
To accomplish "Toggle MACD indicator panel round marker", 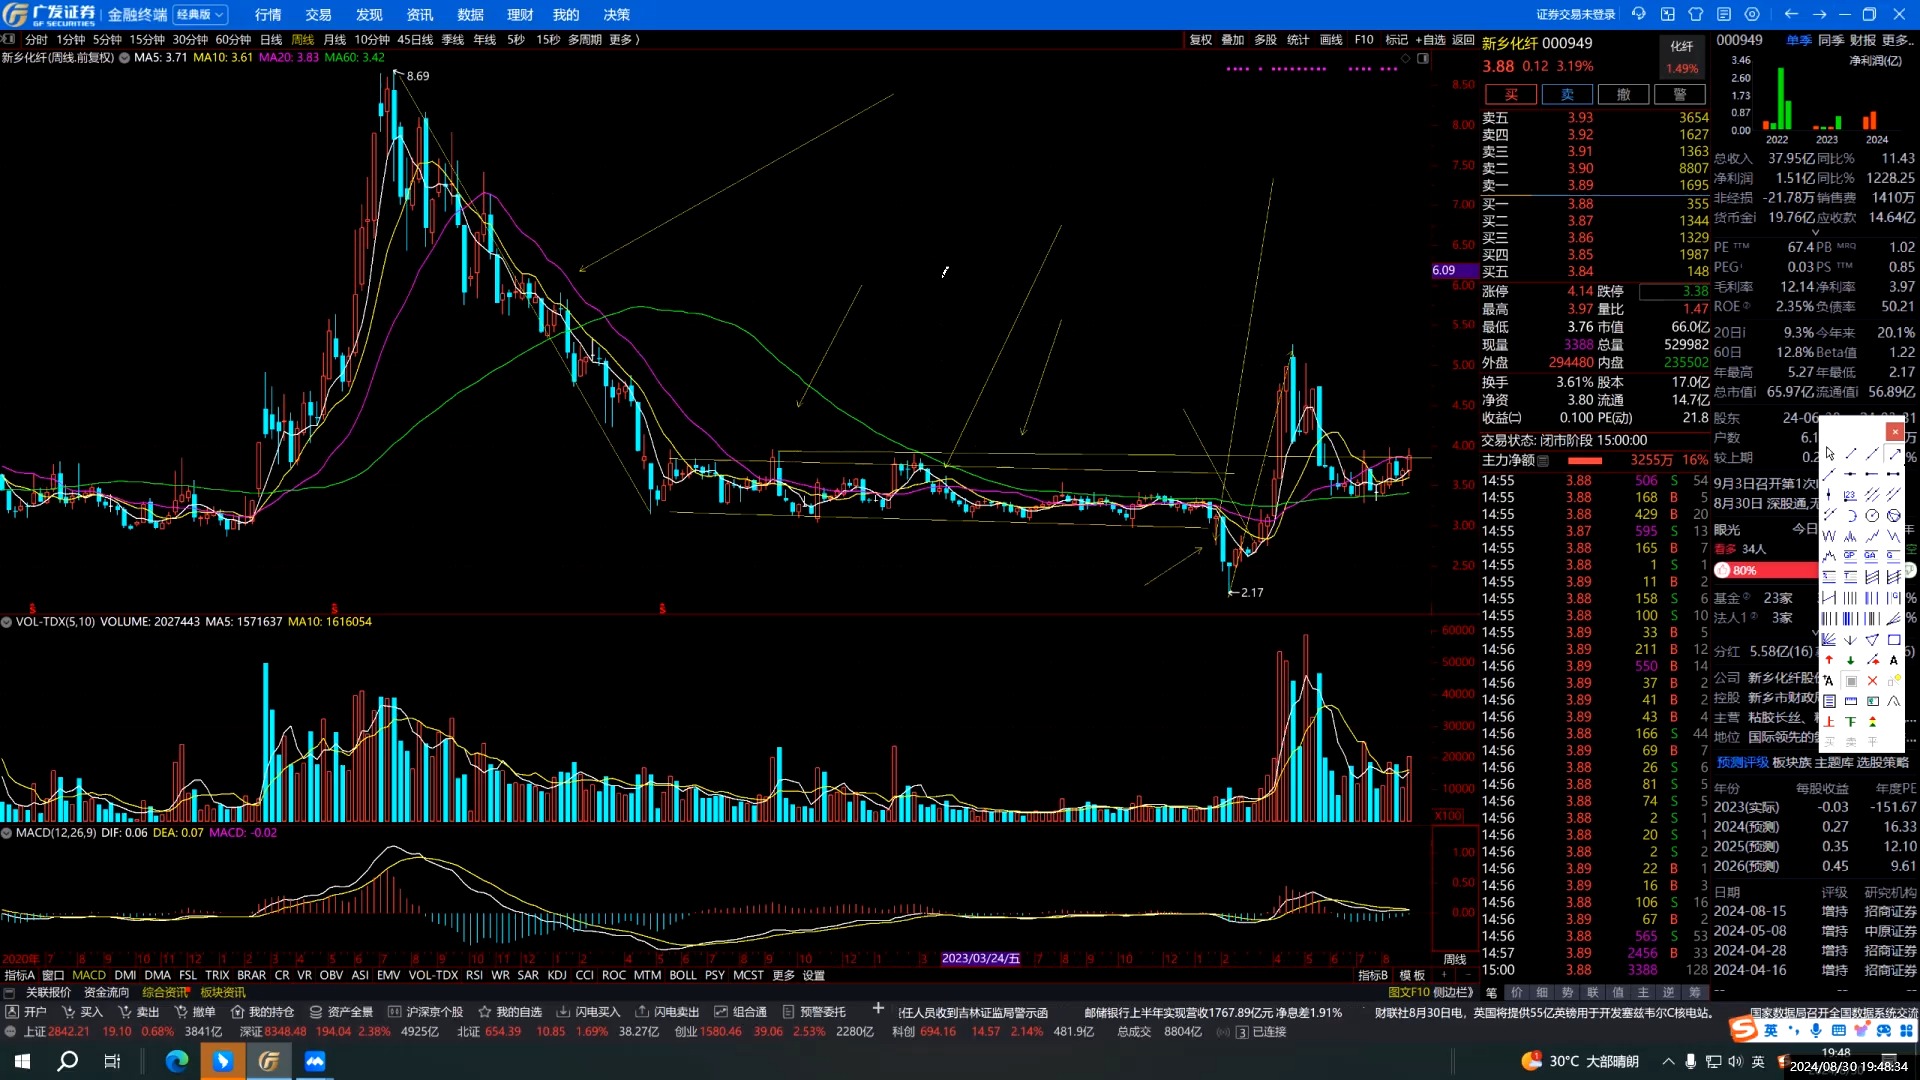I will pos(7,833).
